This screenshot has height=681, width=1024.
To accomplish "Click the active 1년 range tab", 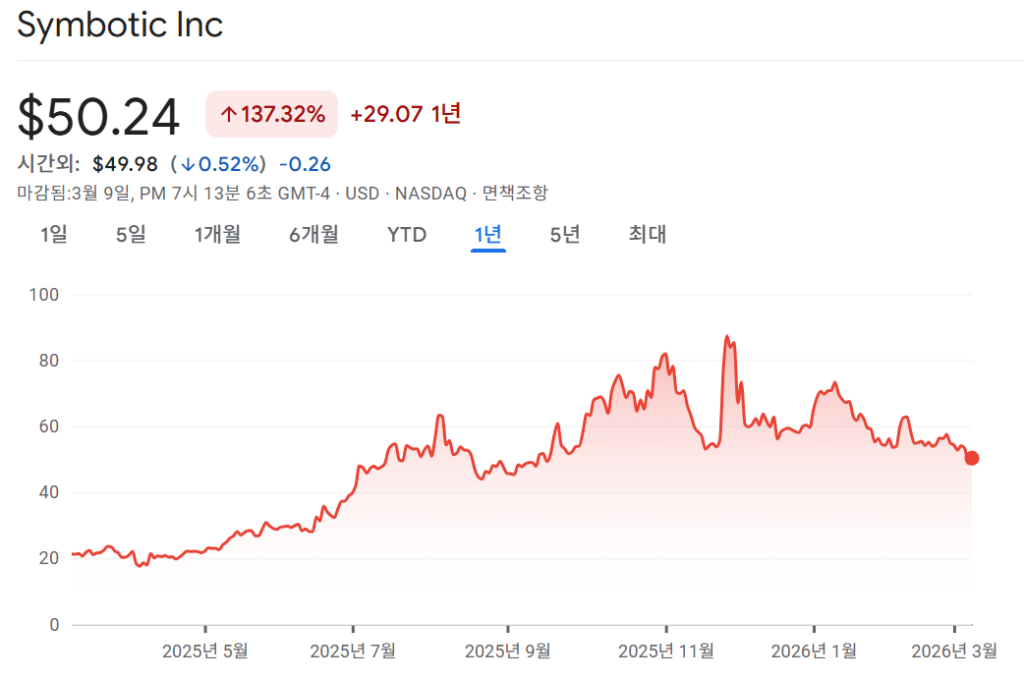I will (488, 235).
